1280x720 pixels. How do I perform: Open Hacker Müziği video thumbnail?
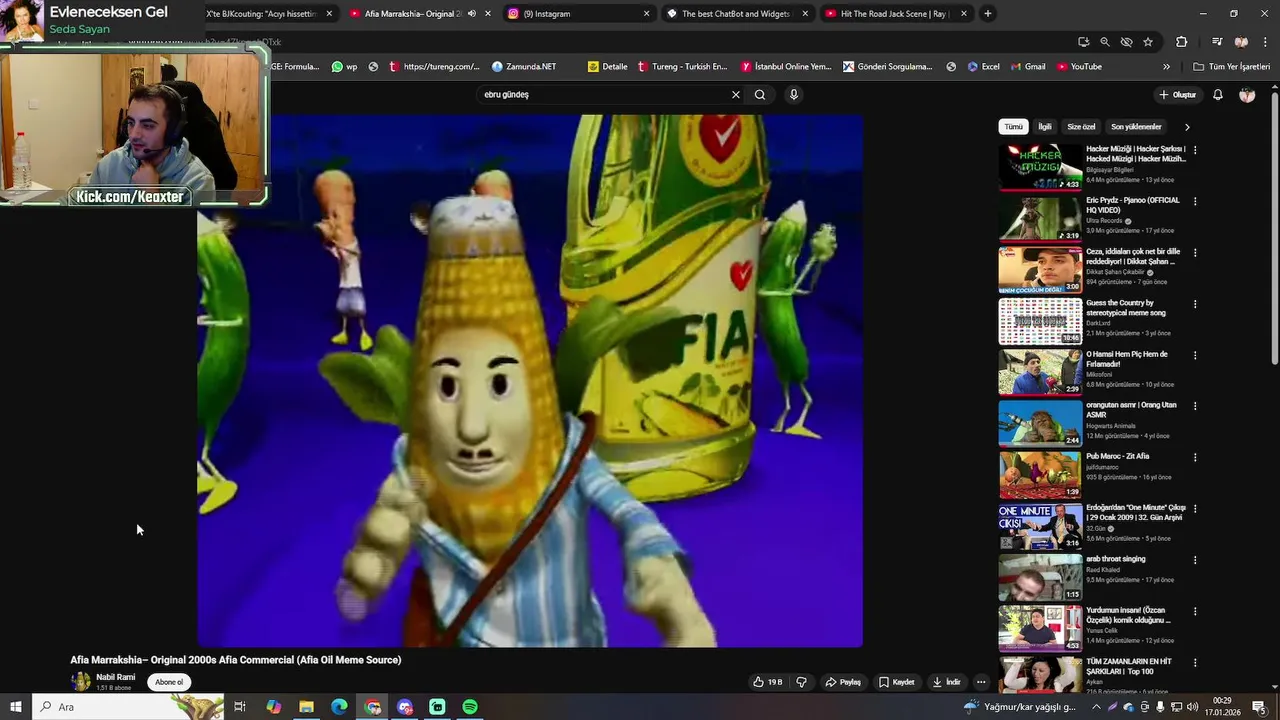coord(1040,167)
